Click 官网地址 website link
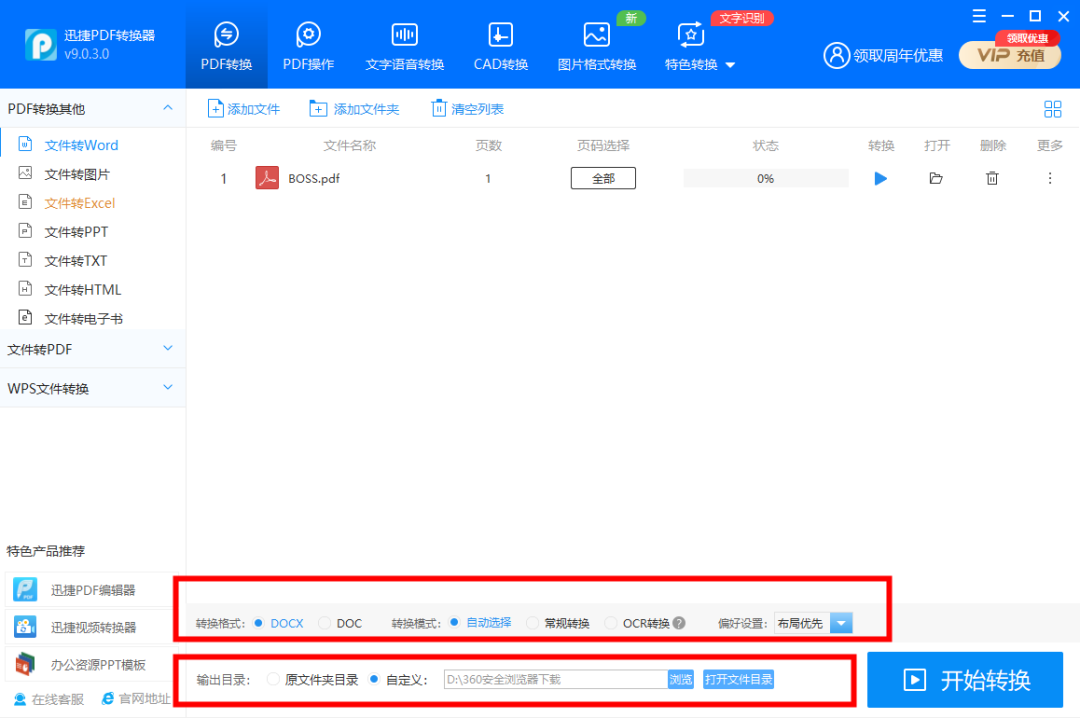This screenshot has height=718, width=1080. (136, 699)
